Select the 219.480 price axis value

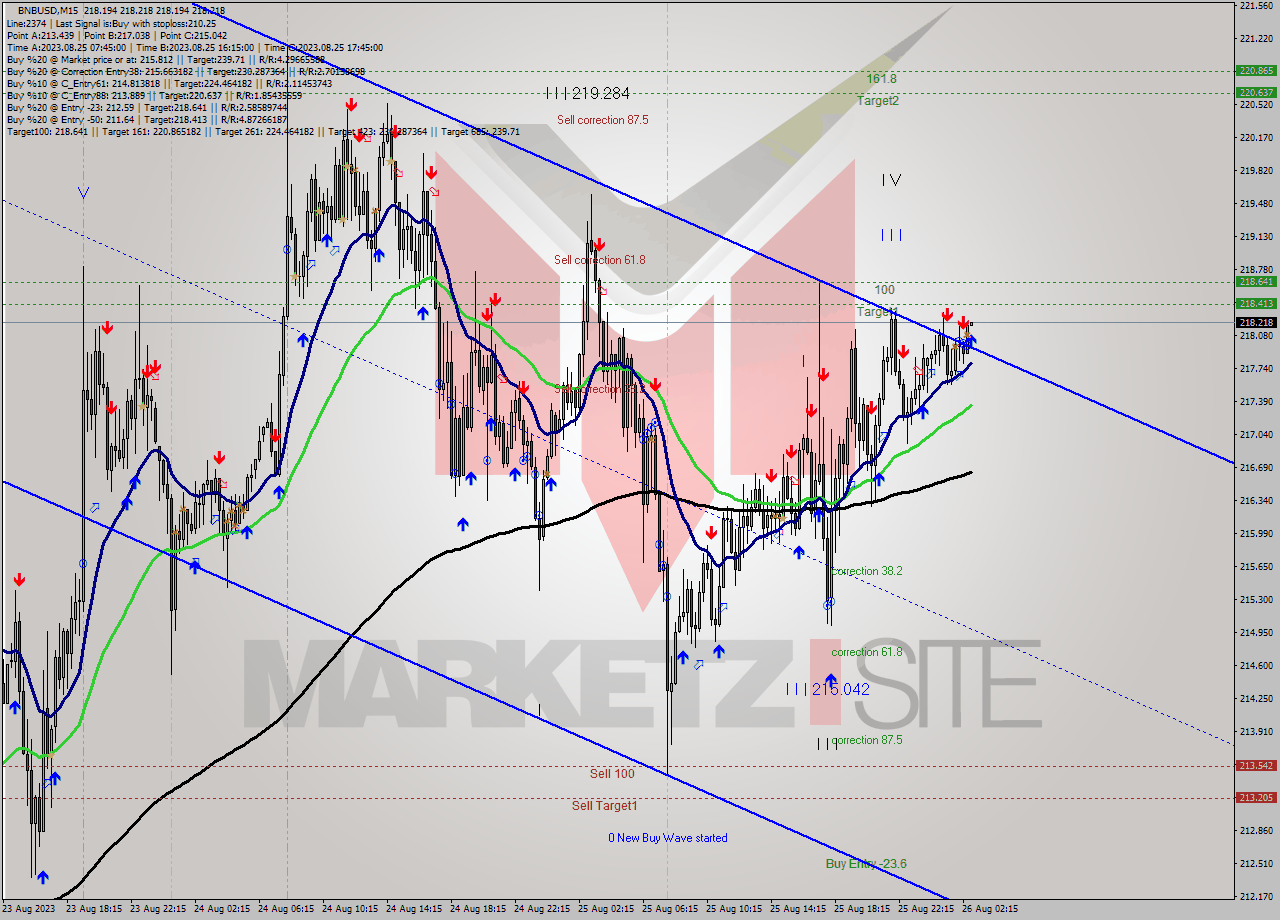[1256, 203]
